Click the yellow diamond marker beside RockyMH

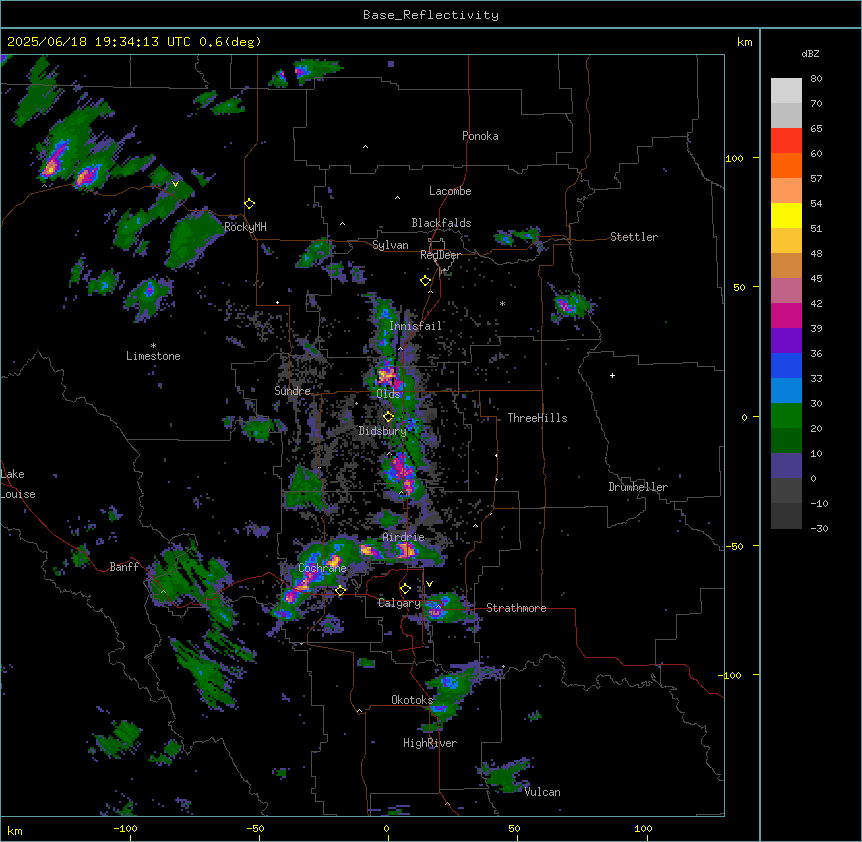point(249,204)
